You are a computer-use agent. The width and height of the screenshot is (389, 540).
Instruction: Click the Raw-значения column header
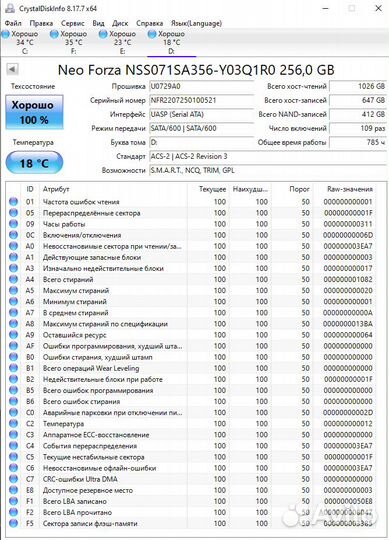coord(350,189)
